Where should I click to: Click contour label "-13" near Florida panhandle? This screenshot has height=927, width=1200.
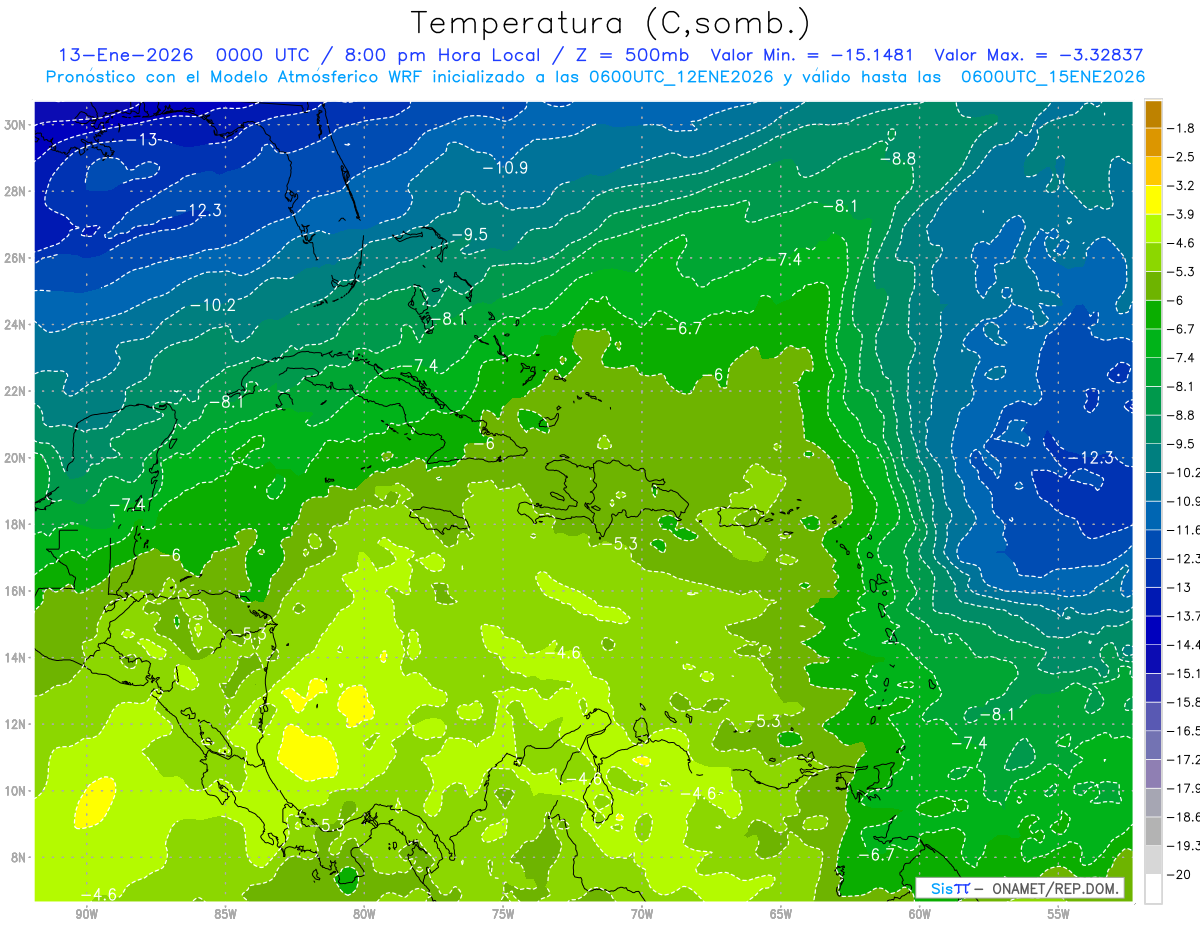(142, 139)
